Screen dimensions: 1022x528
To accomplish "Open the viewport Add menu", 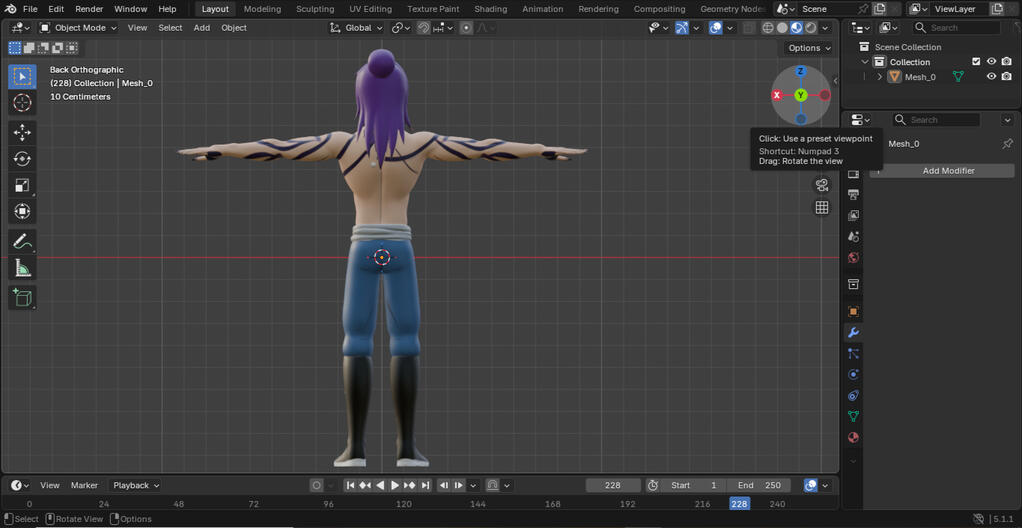I will (202, 28).
